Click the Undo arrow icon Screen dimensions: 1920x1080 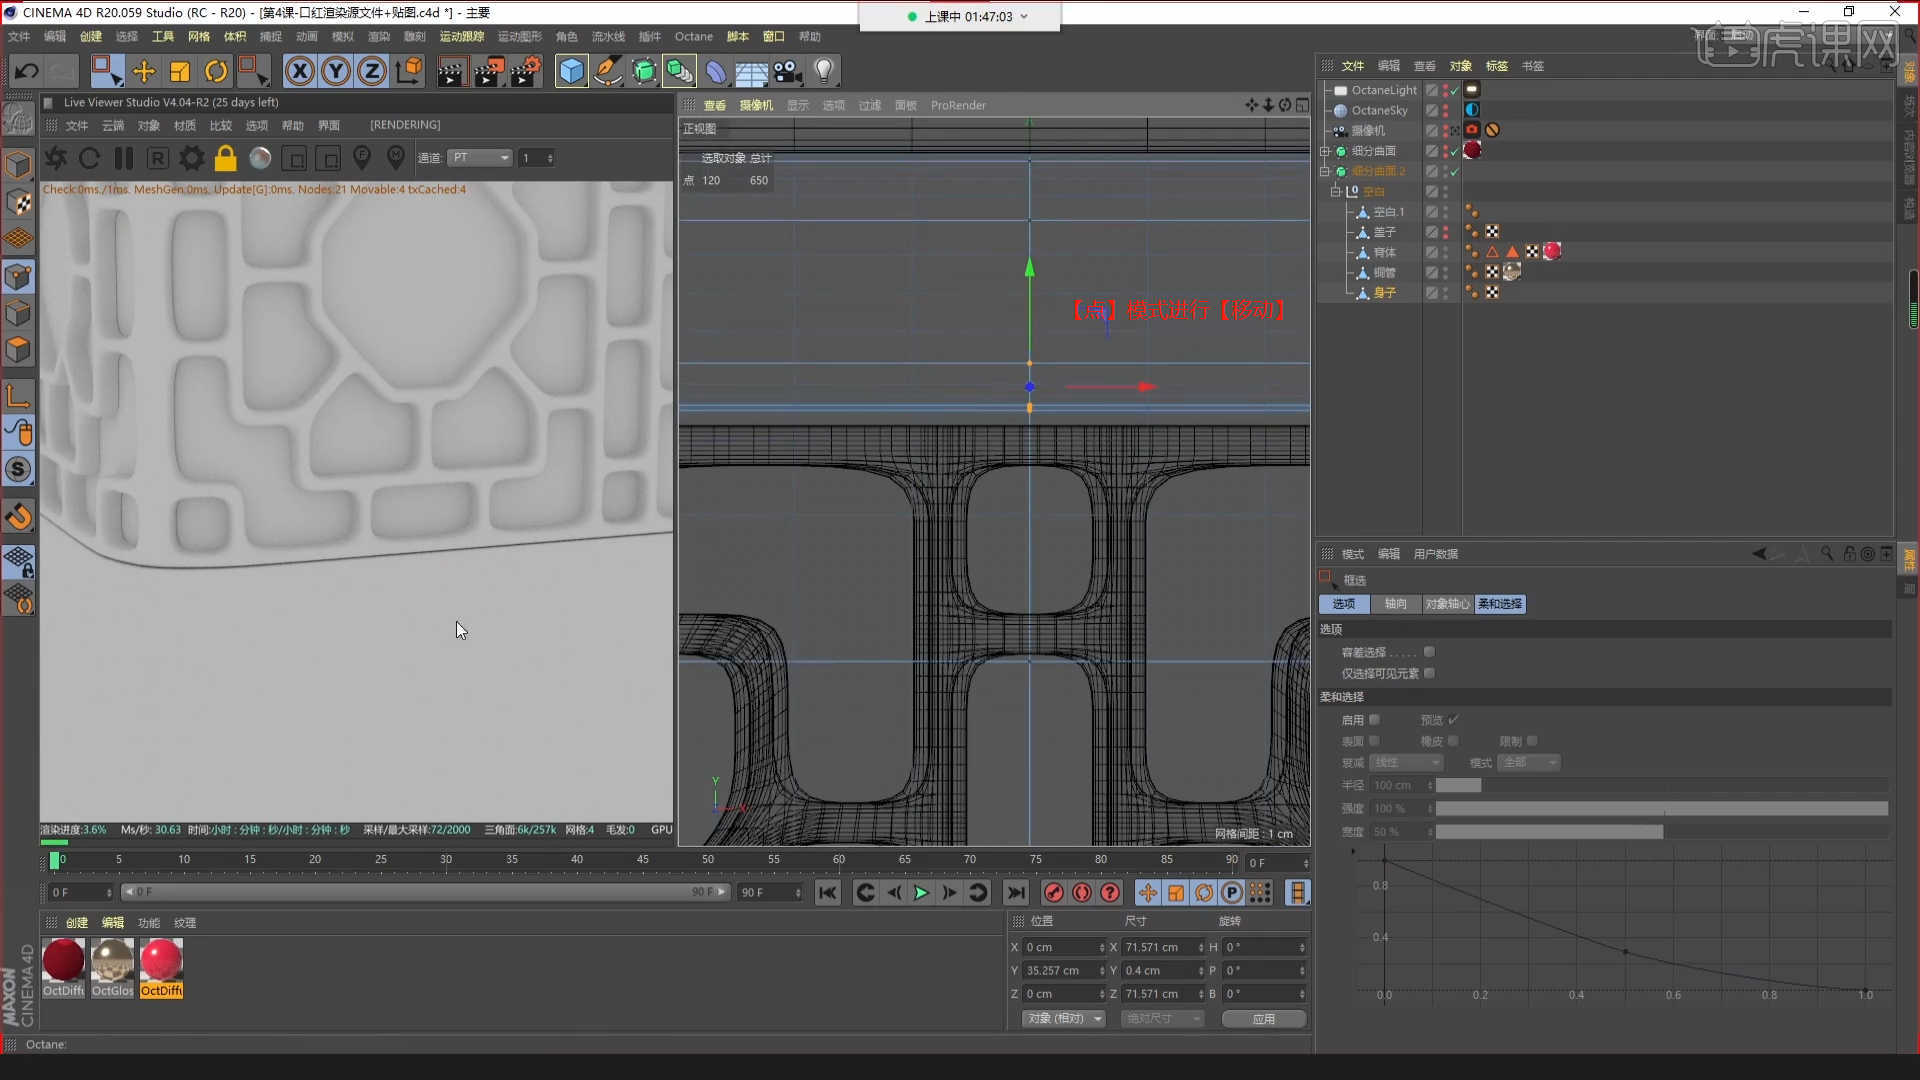click(x=27, y=71)
